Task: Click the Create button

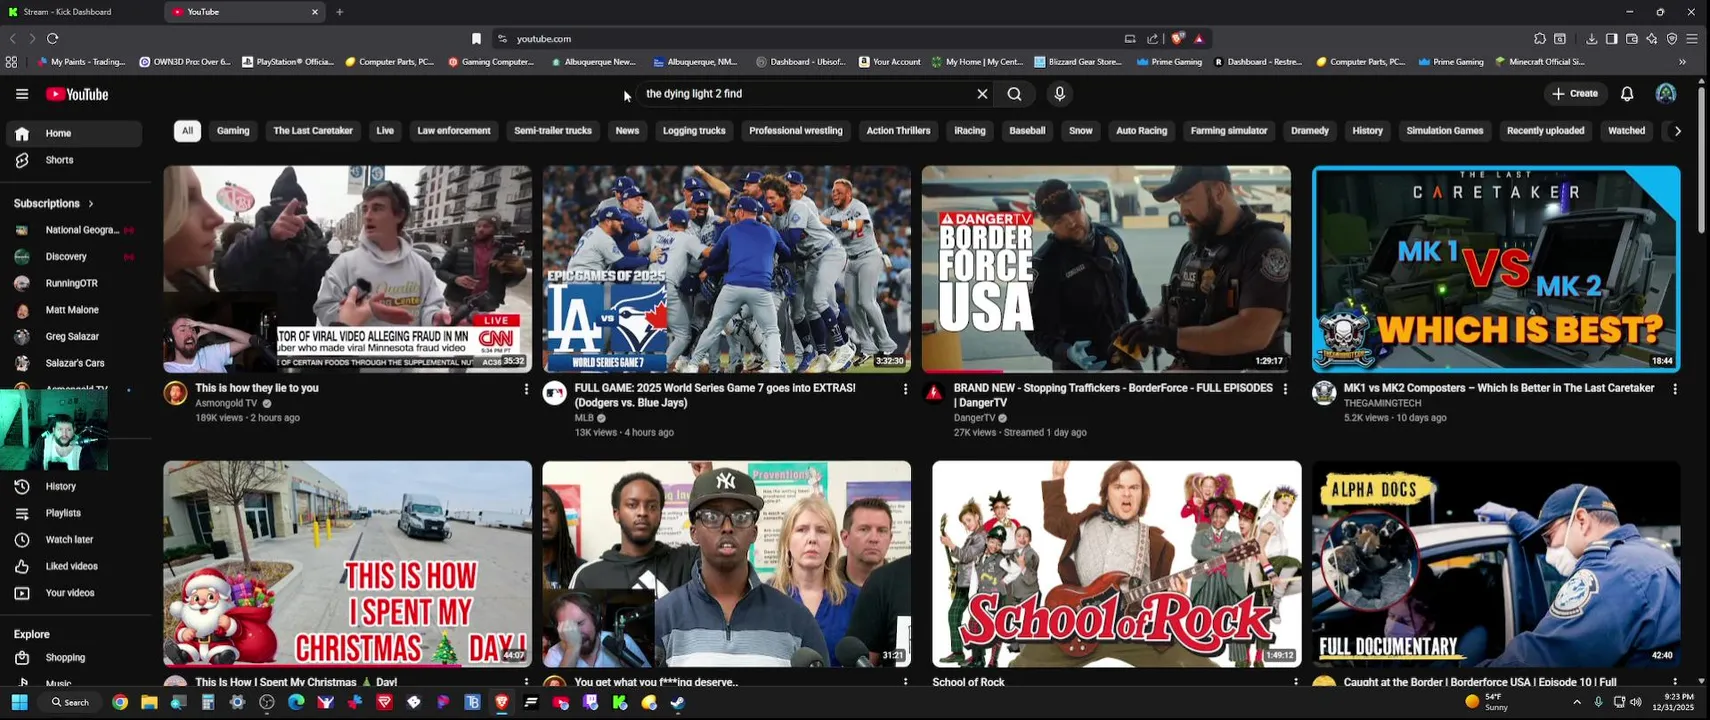Action: 1575,93
